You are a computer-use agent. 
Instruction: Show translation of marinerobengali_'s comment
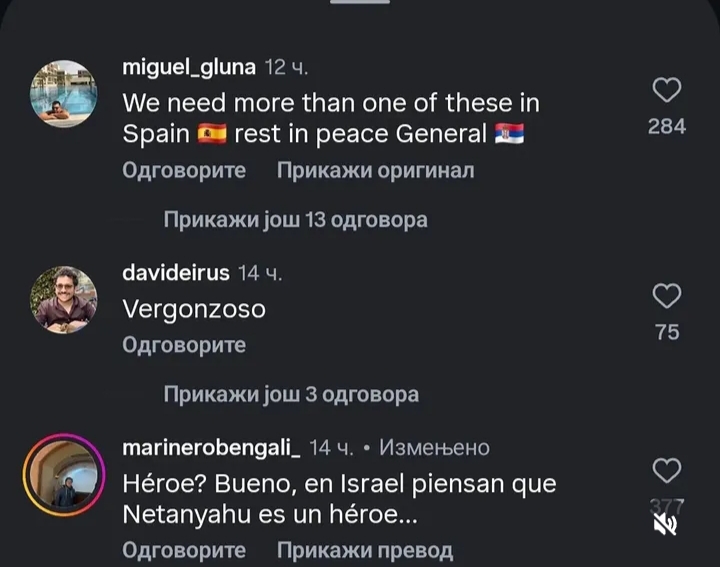pyautogui.click(x=365, y=550)
